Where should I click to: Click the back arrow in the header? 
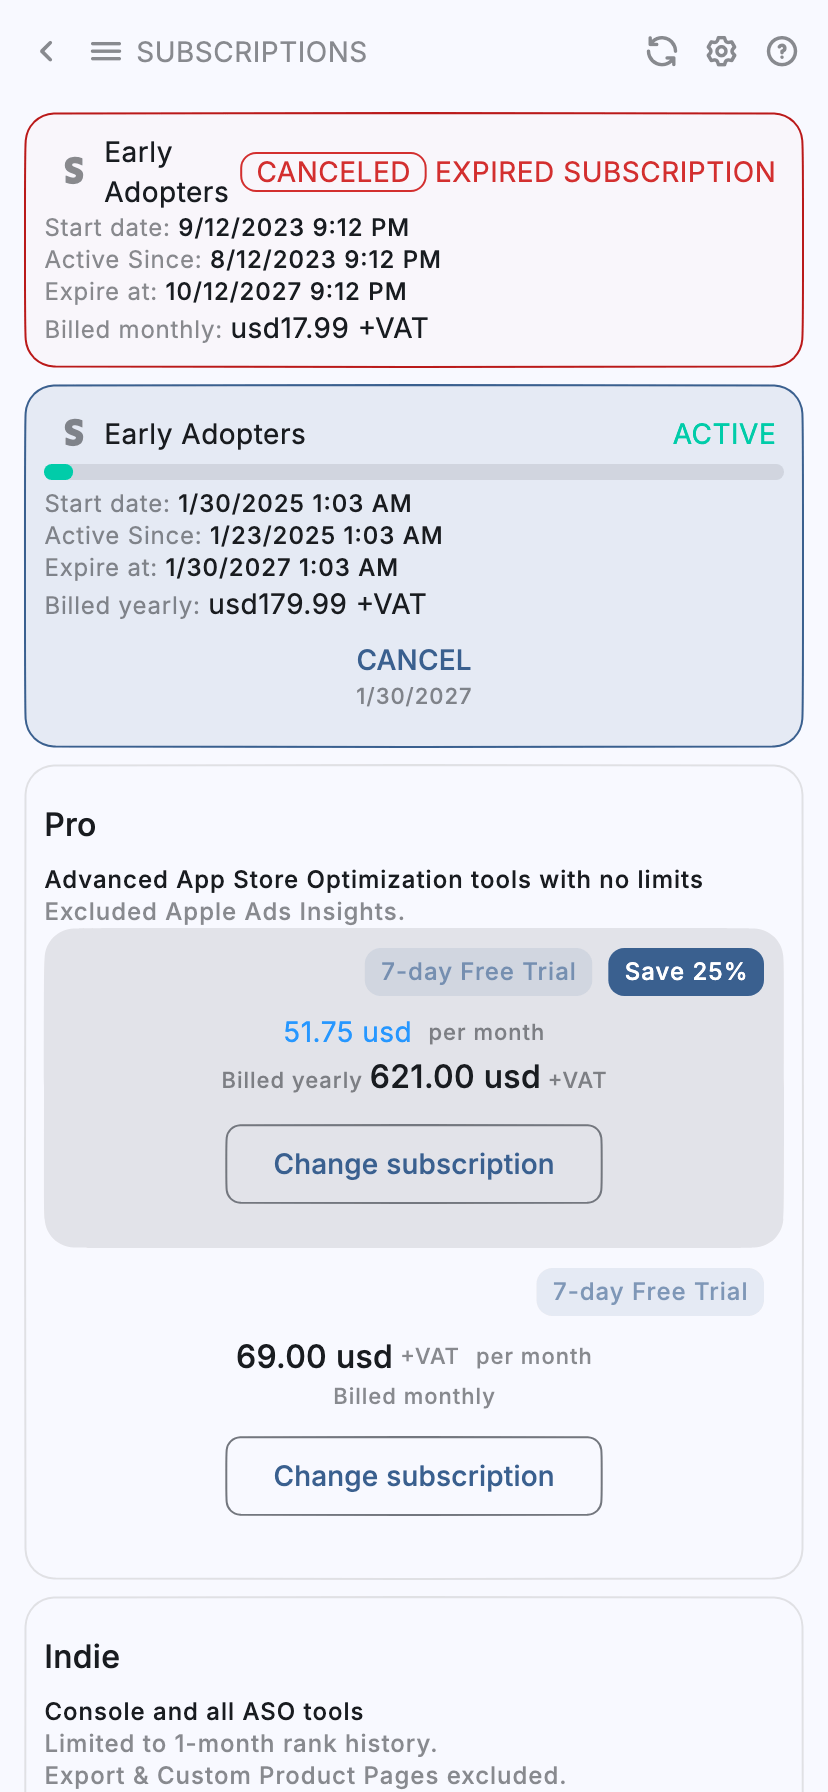click(46, 51)
